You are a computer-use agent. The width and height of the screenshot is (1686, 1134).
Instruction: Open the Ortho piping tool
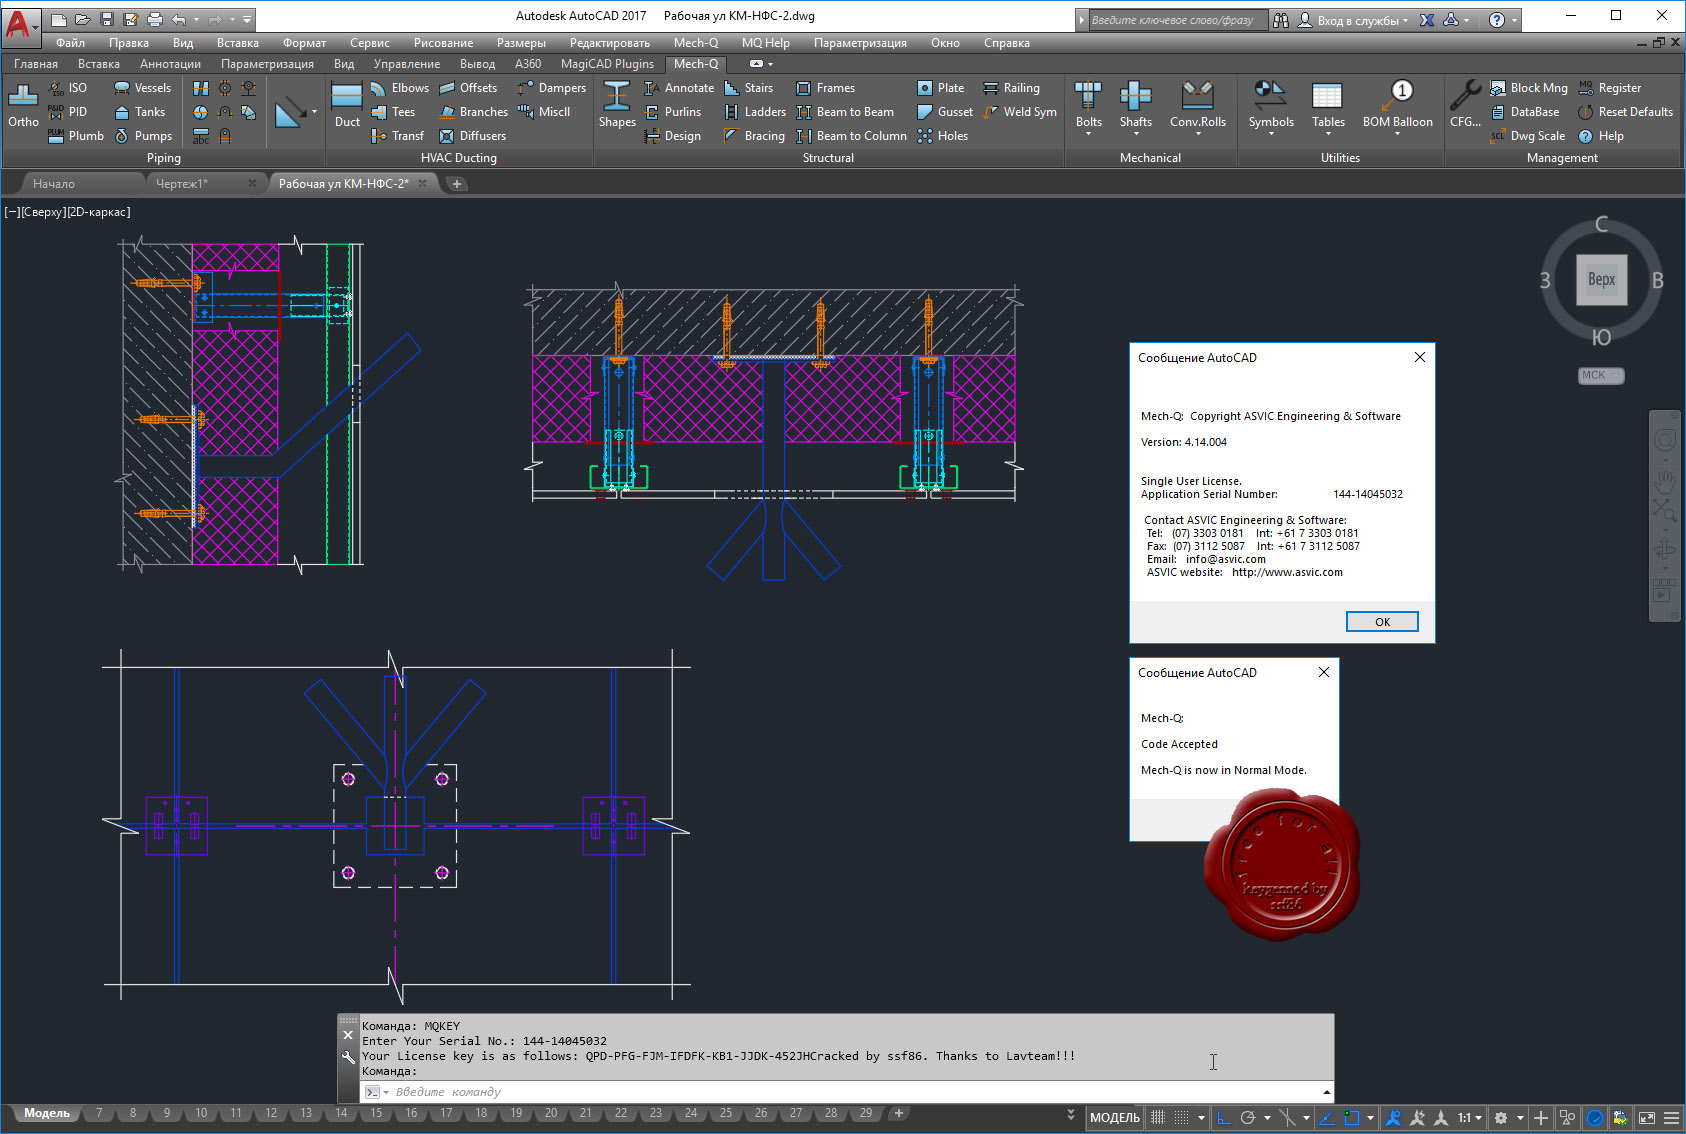[23, 106]
